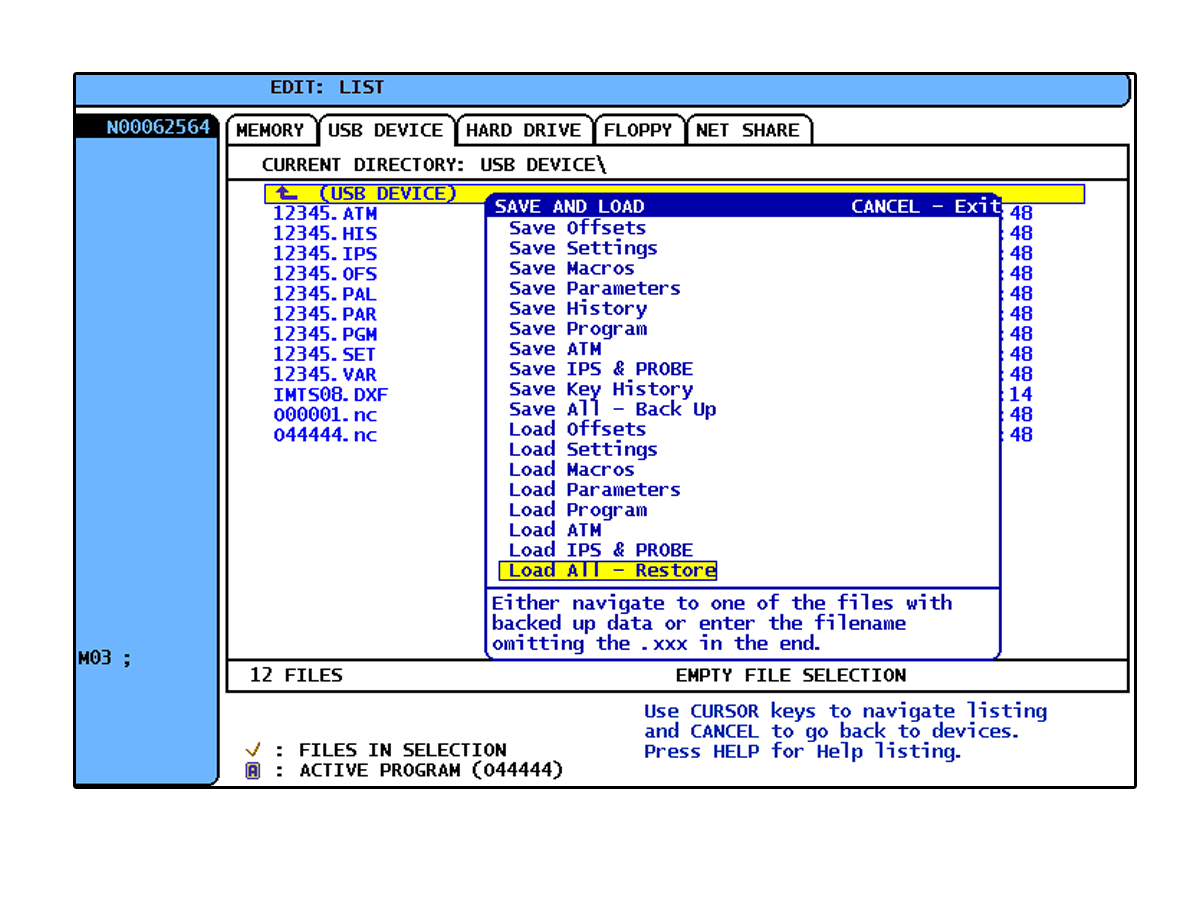Screen dimensions: 1200x900
Task: Choose Save Offsets in the menu
Action: (x=577, y=228)
